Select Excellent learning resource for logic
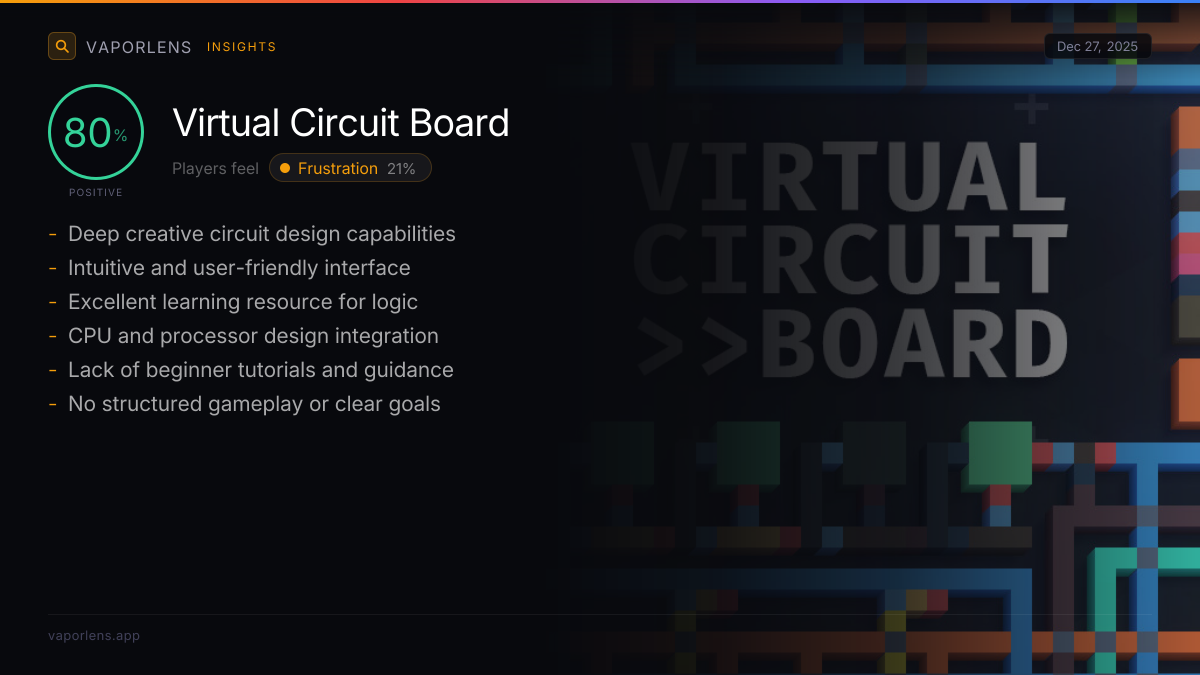Screen dimensions: 1200x675 [243, 302]
